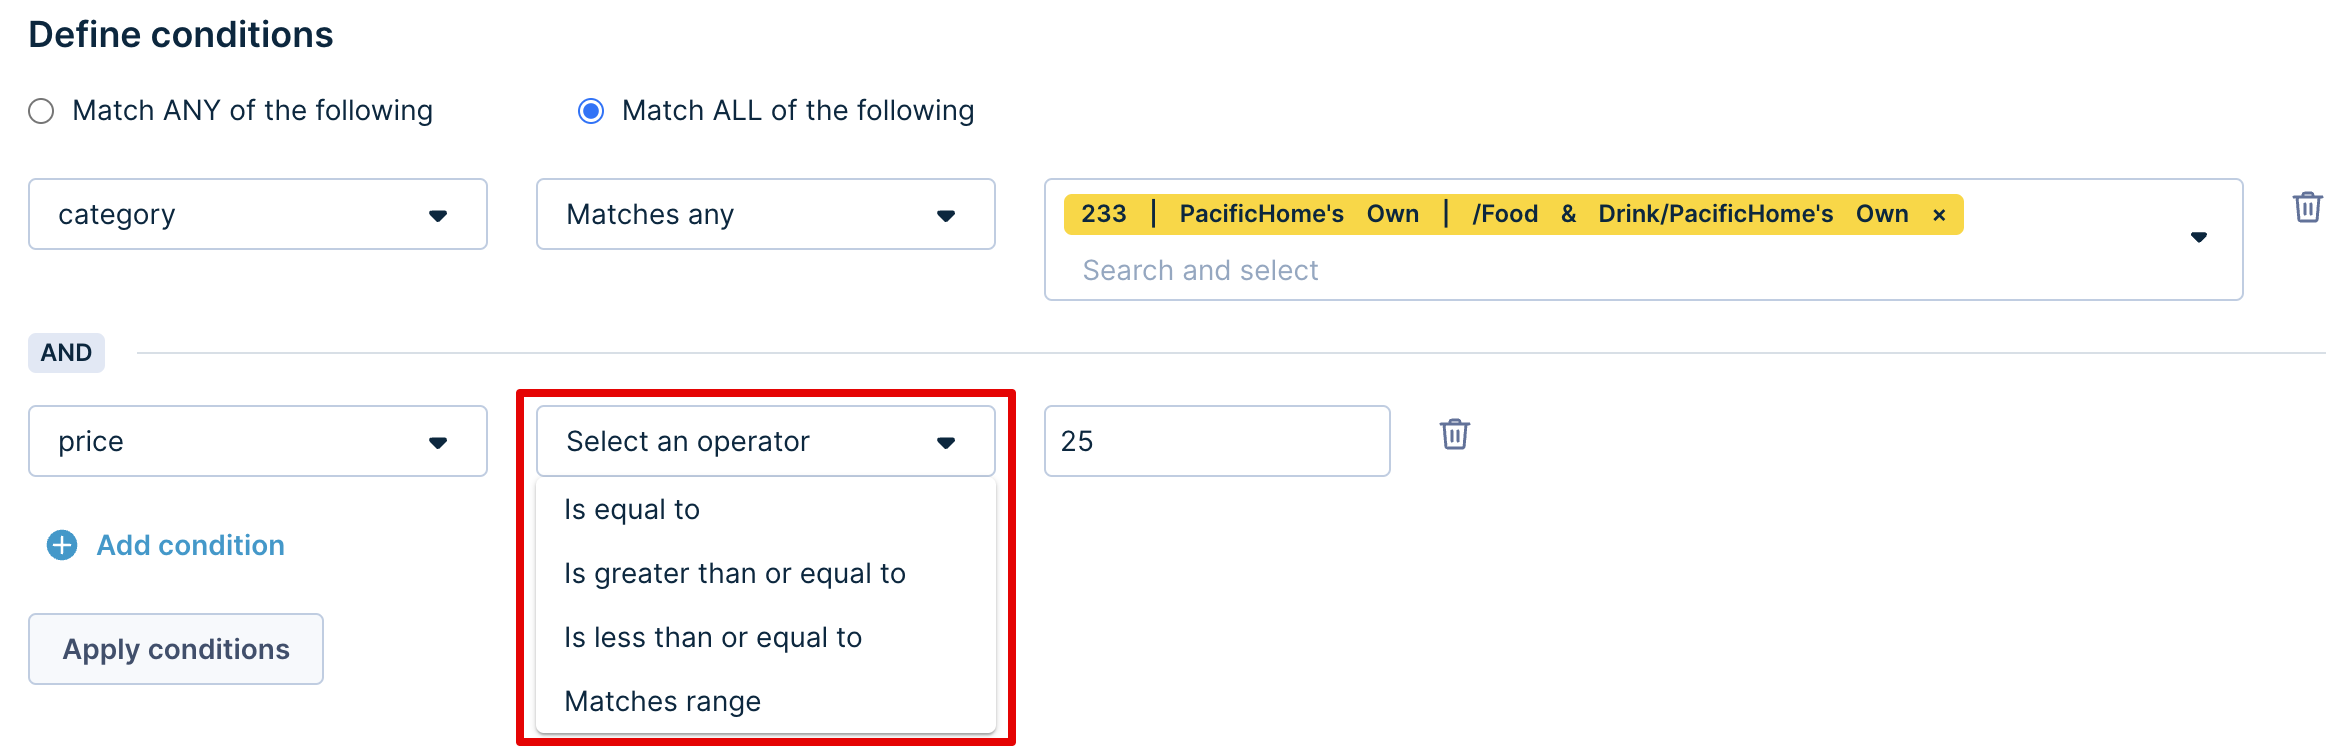Click the Add condition link
This screenshot has width=2344, height=749.
coord(190,545)
